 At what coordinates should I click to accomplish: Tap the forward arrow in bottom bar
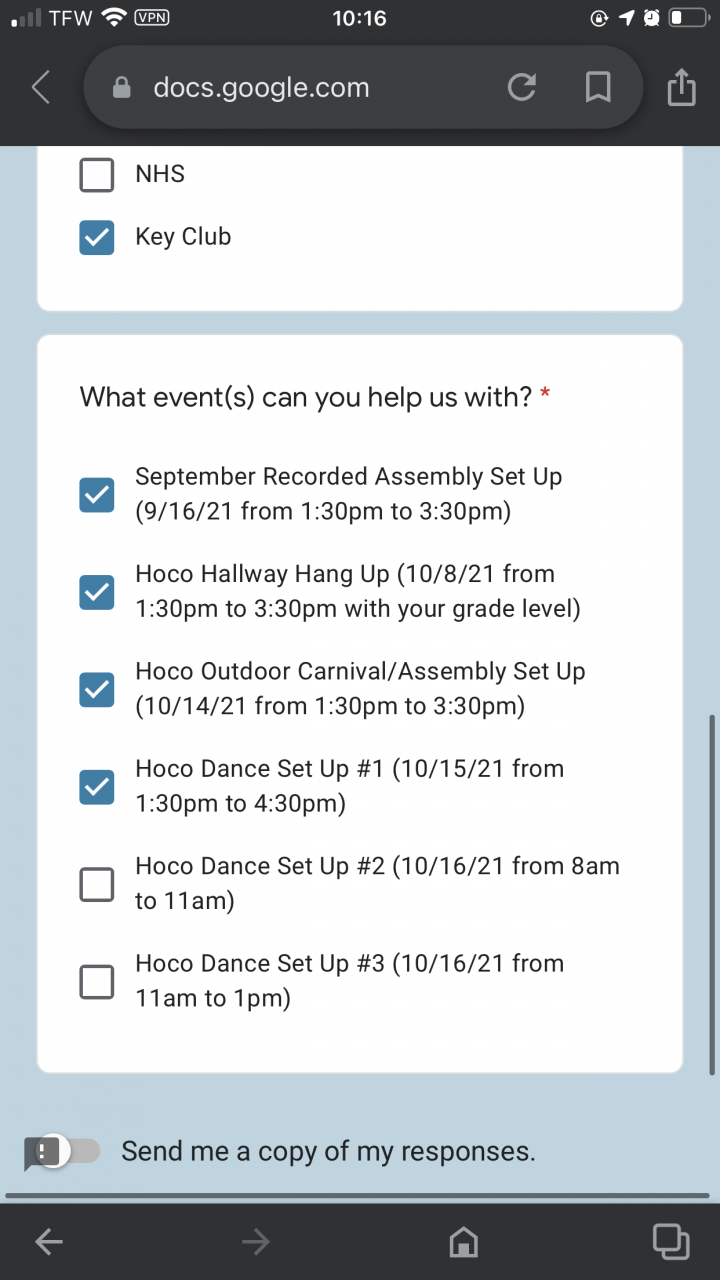click(256, 1242)
